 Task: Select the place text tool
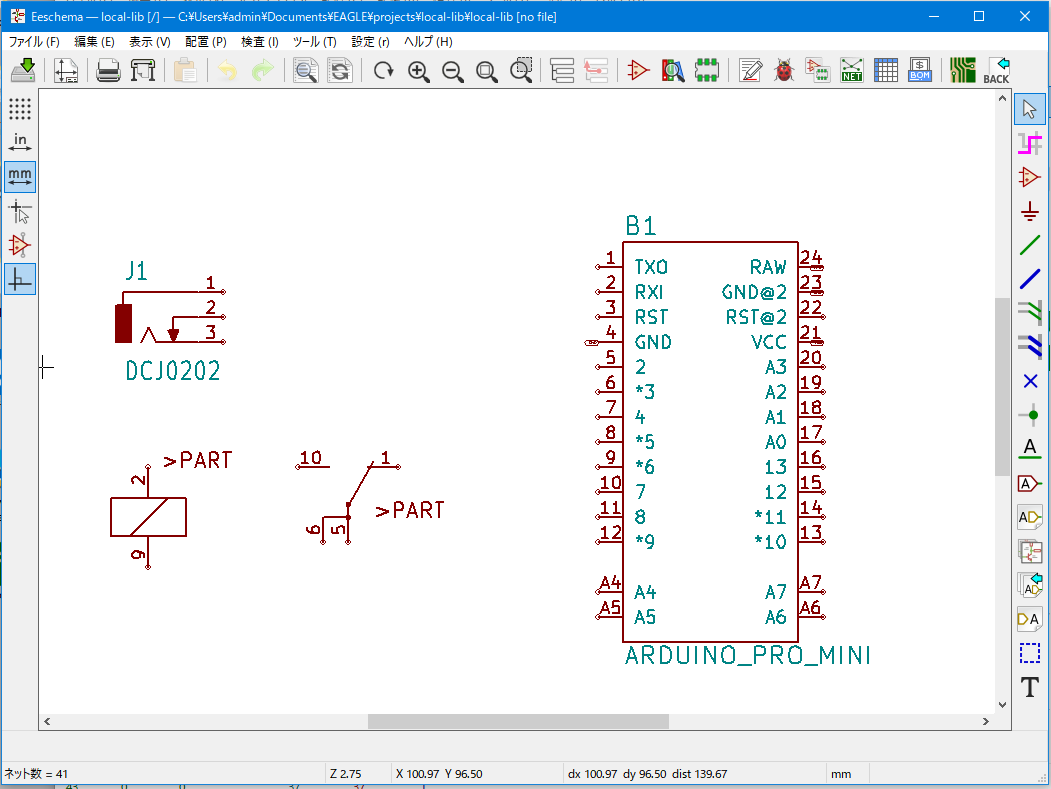(x=1030, y=687)
